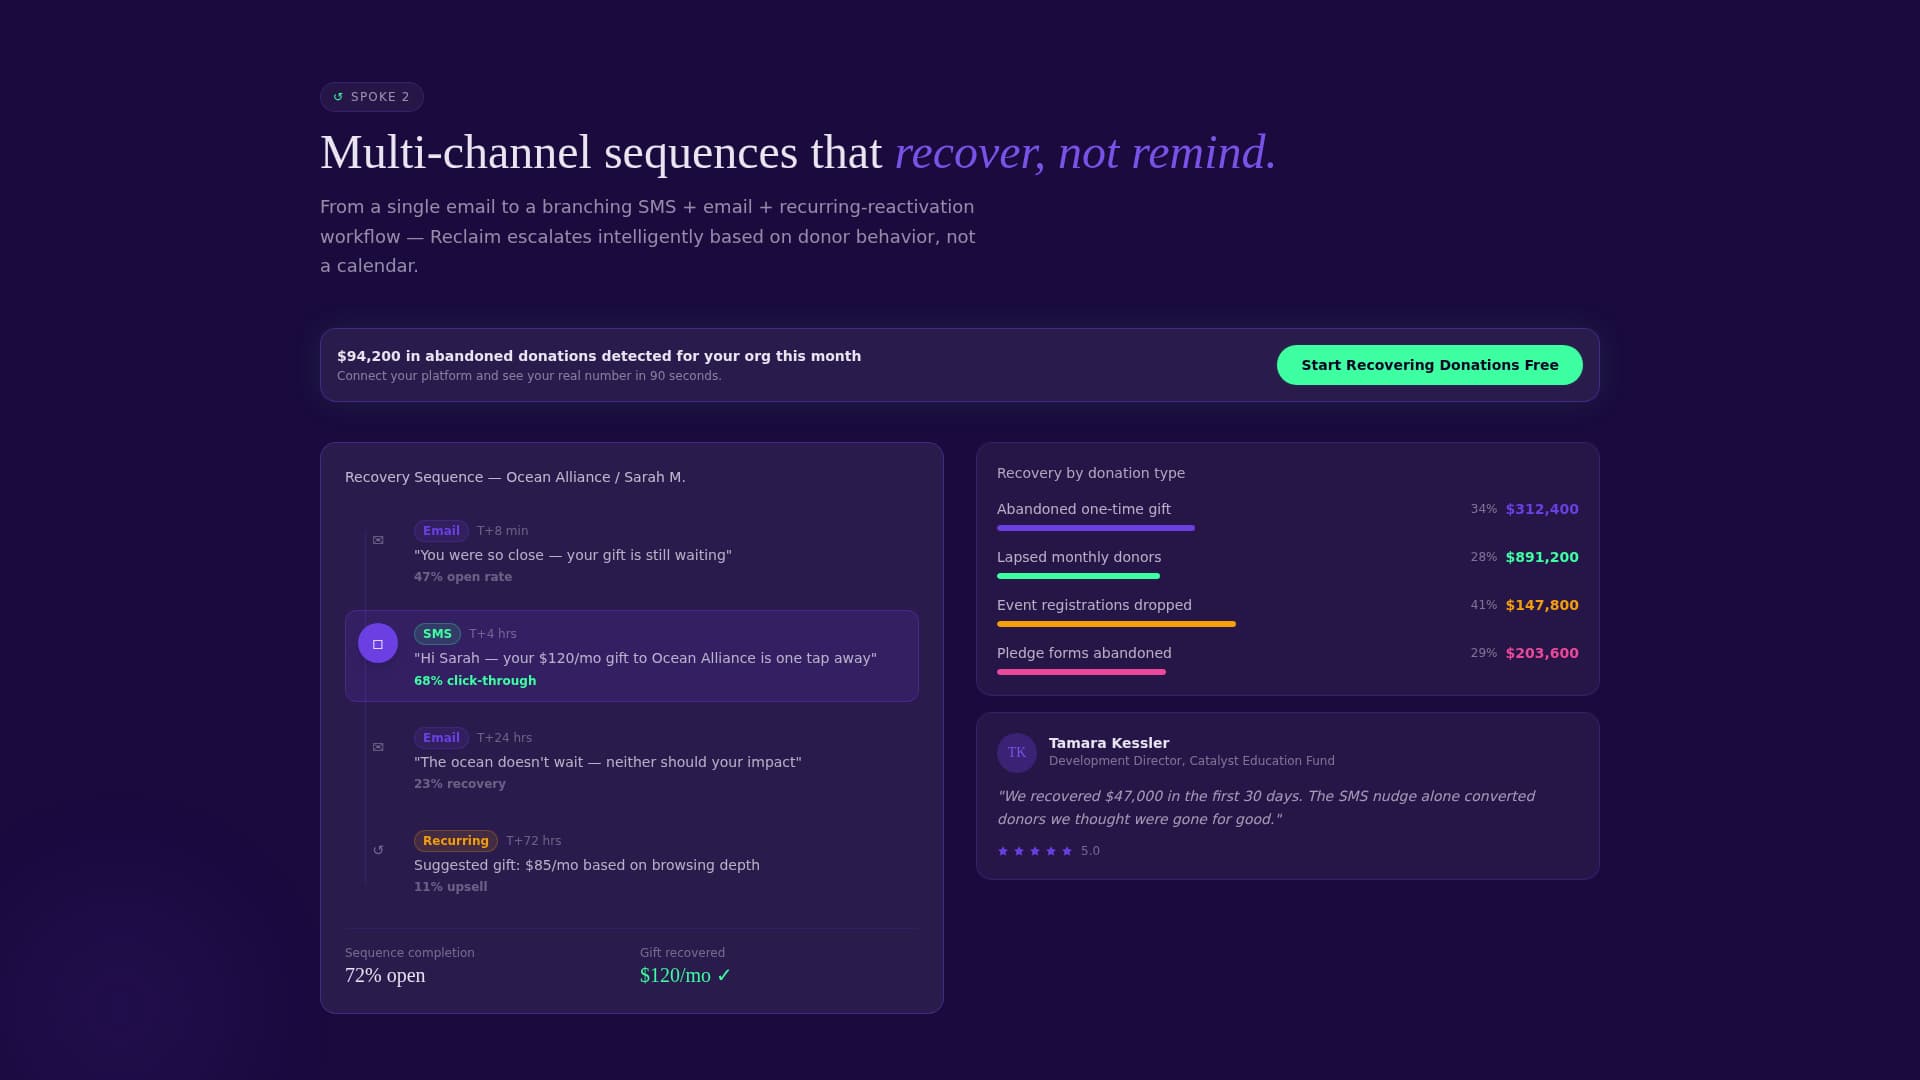
Task: Click the "Gift recovered" label
Action: 682,953
